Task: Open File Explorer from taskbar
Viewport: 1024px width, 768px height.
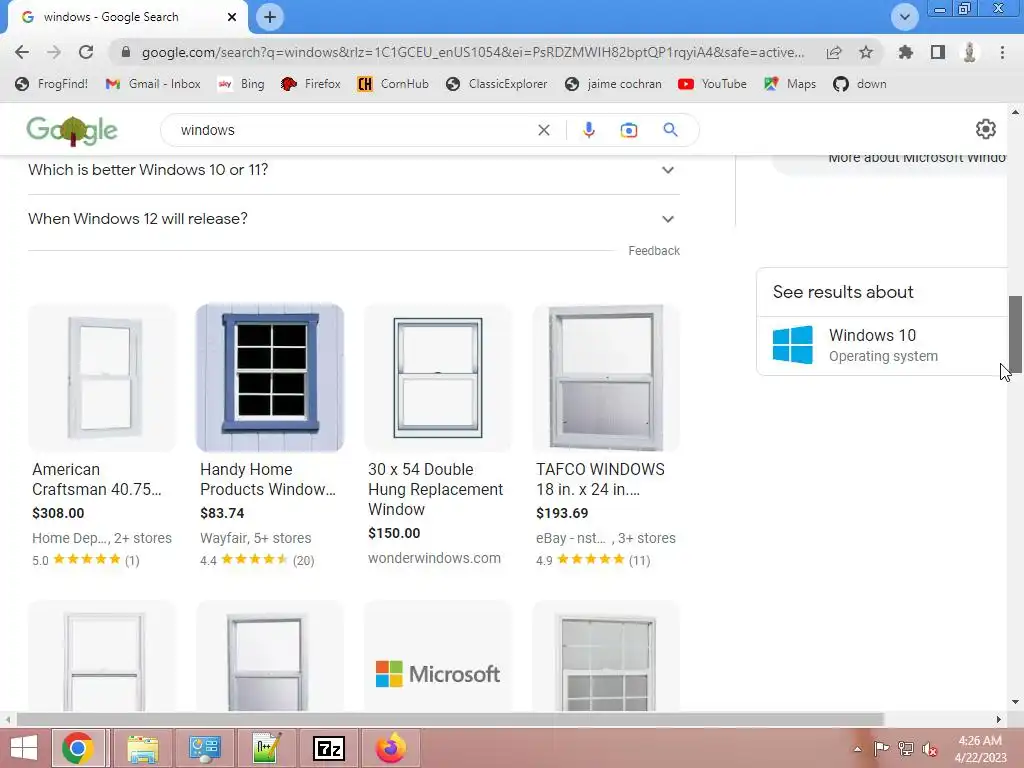Action: (x=142, y=748)
